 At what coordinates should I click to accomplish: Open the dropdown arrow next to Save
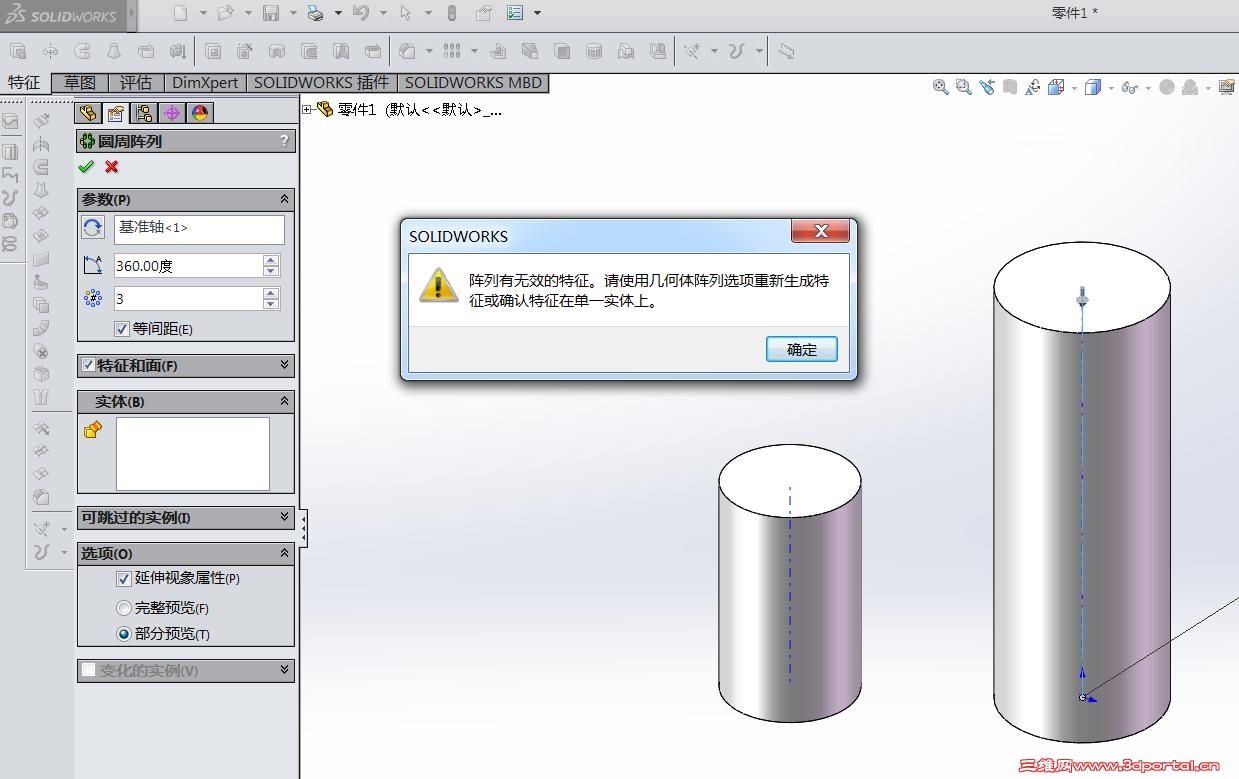click(293, 13)
